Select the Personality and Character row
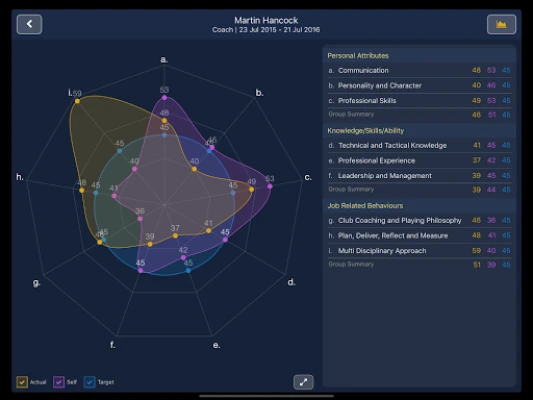This screenshot has height=400, width=533. [x=419, y=85]
